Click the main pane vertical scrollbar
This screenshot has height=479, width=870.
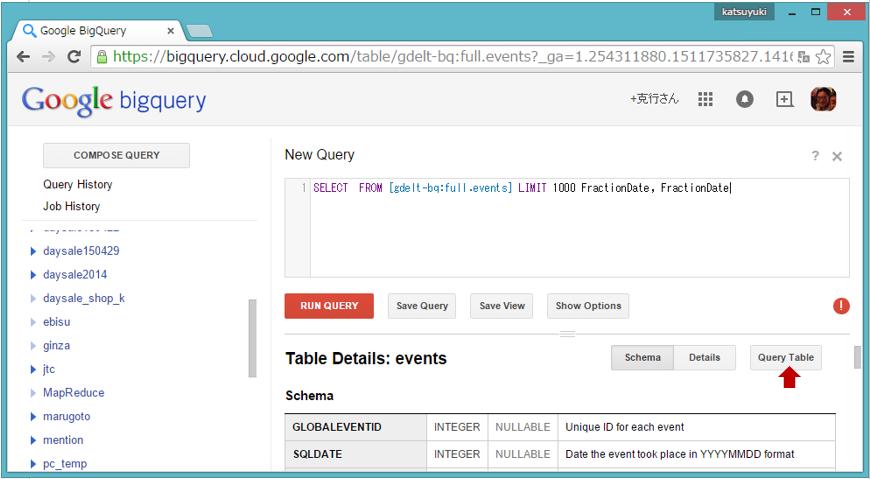pos(857,357)
